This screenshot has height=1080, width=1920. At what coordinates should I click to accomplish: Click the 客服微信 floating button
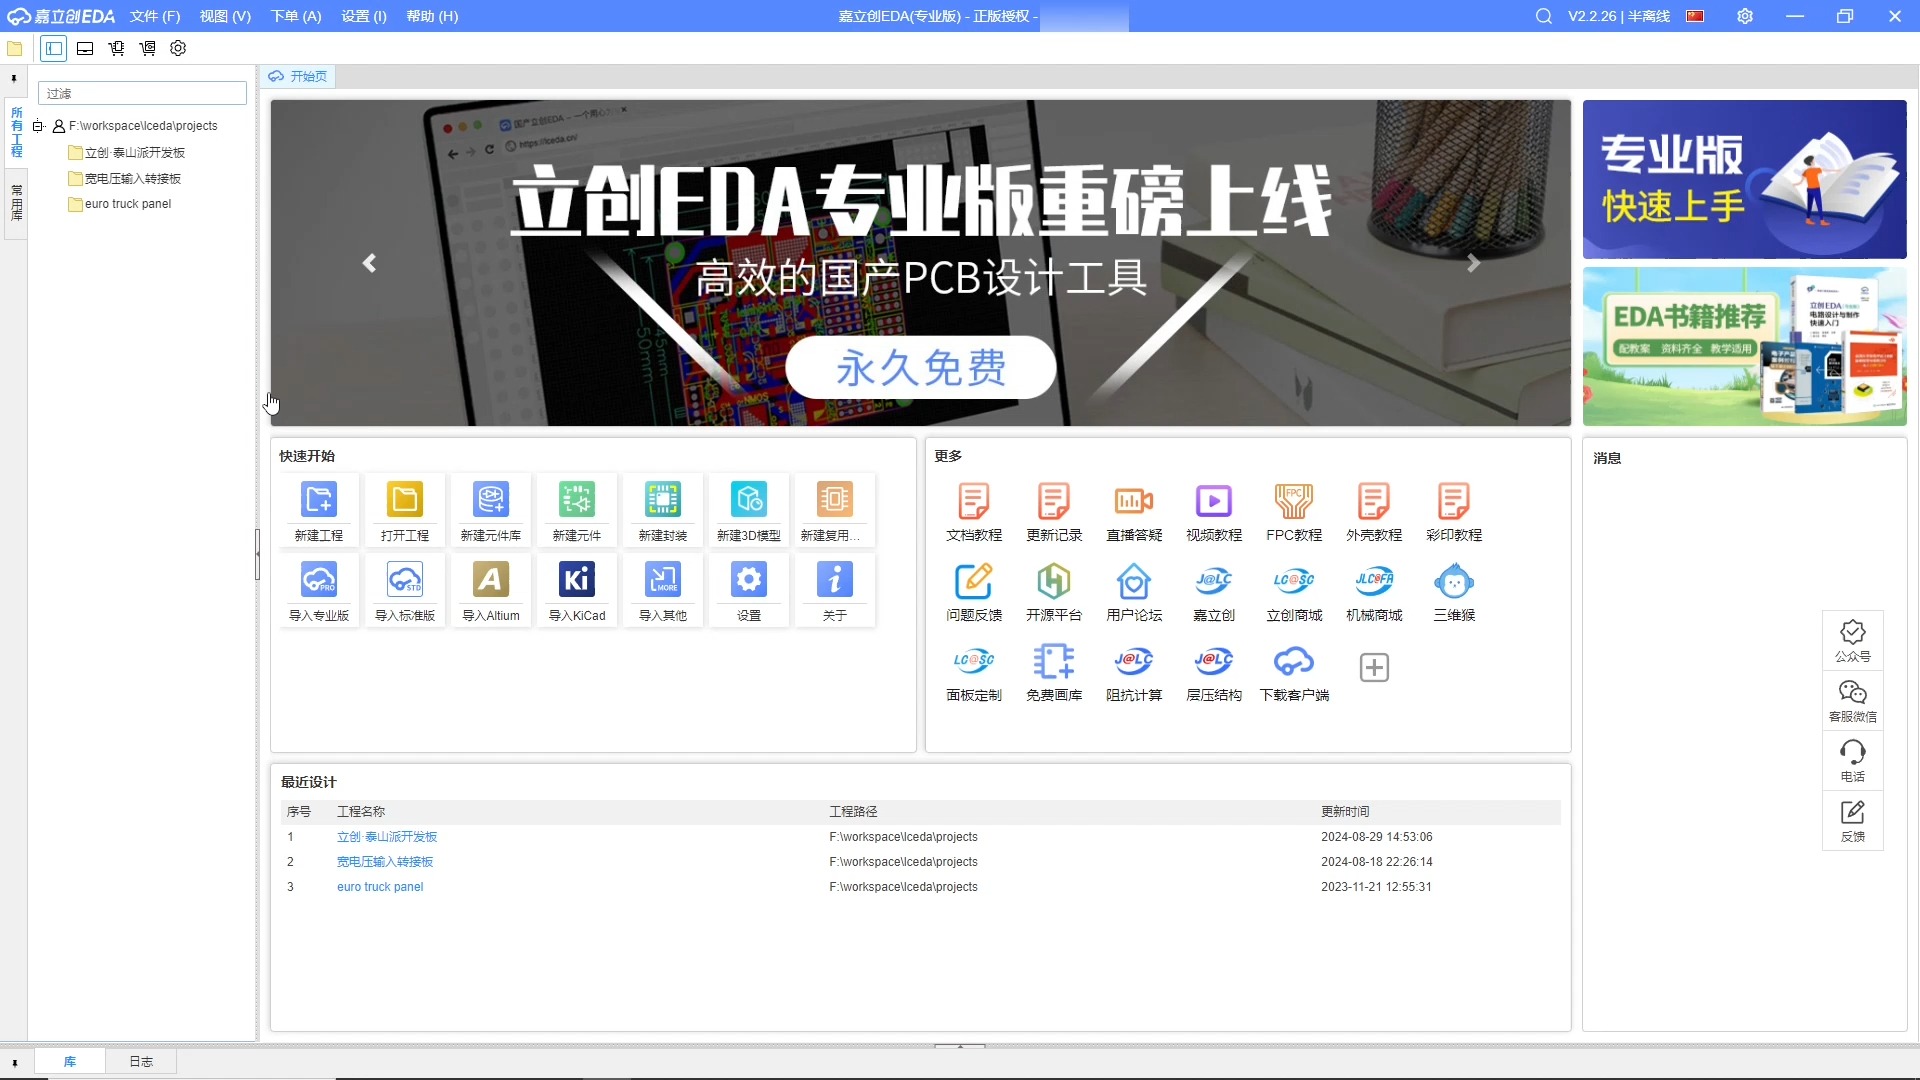1852,701
